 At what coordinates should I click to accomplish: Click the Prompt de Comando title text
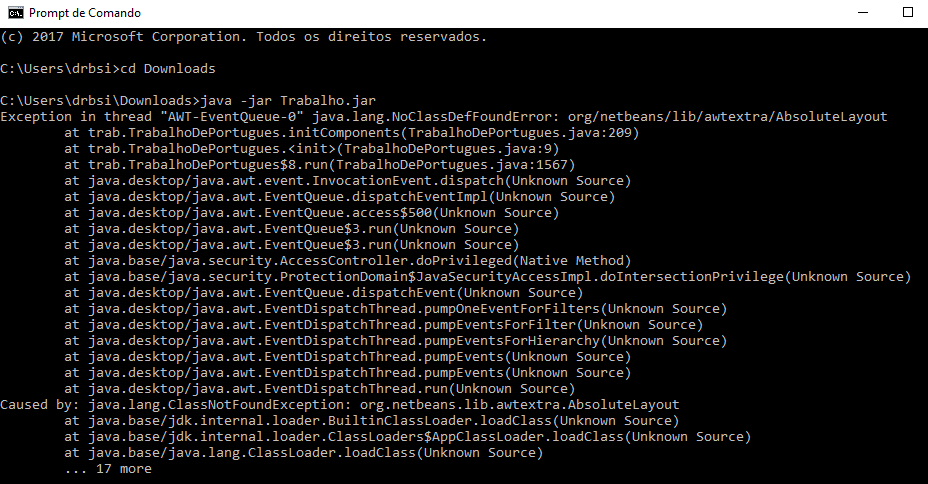[85, 12]
